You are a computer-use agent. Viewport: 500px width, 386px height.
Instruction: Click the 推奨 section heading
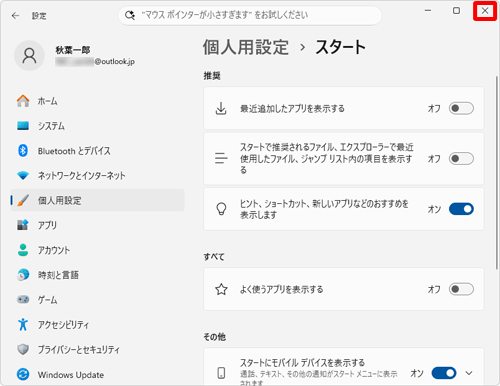click(x=212, y=76)
